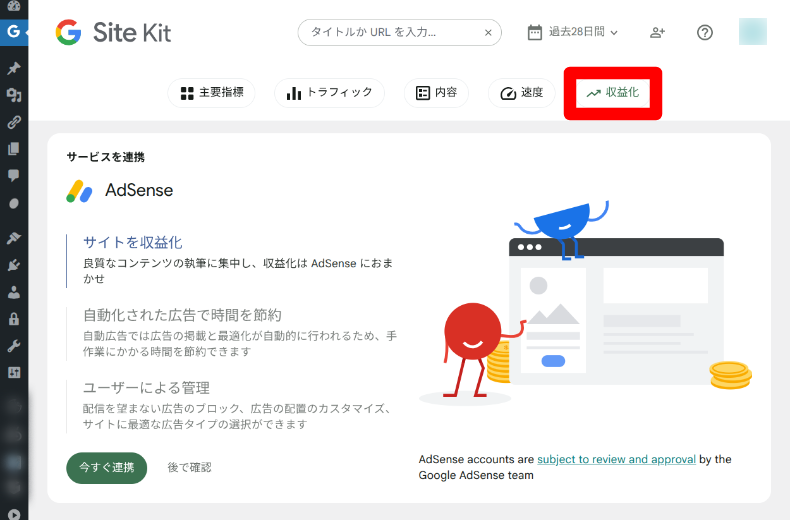Switch to the 主要指標 tab
The image size is (790, 520).
pyautogui.click(x=212, y=93)
